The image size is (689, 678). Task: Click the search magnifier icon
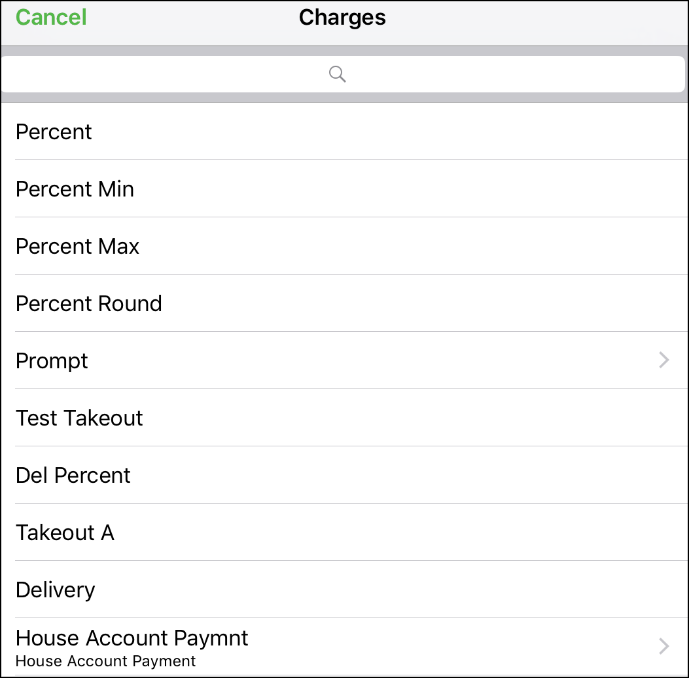tap(337, 74)
